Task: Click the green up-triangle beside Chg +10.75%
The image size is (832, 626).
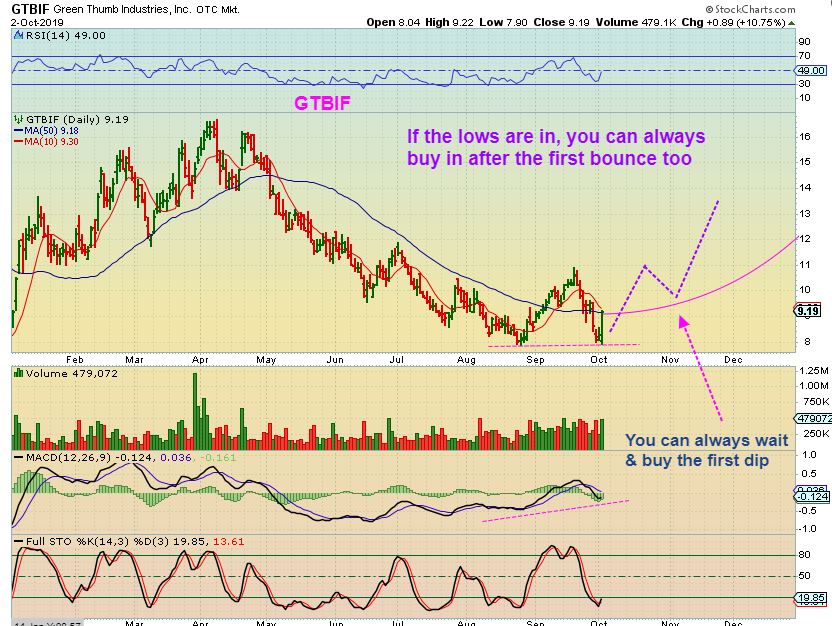Action: point(792,23)
